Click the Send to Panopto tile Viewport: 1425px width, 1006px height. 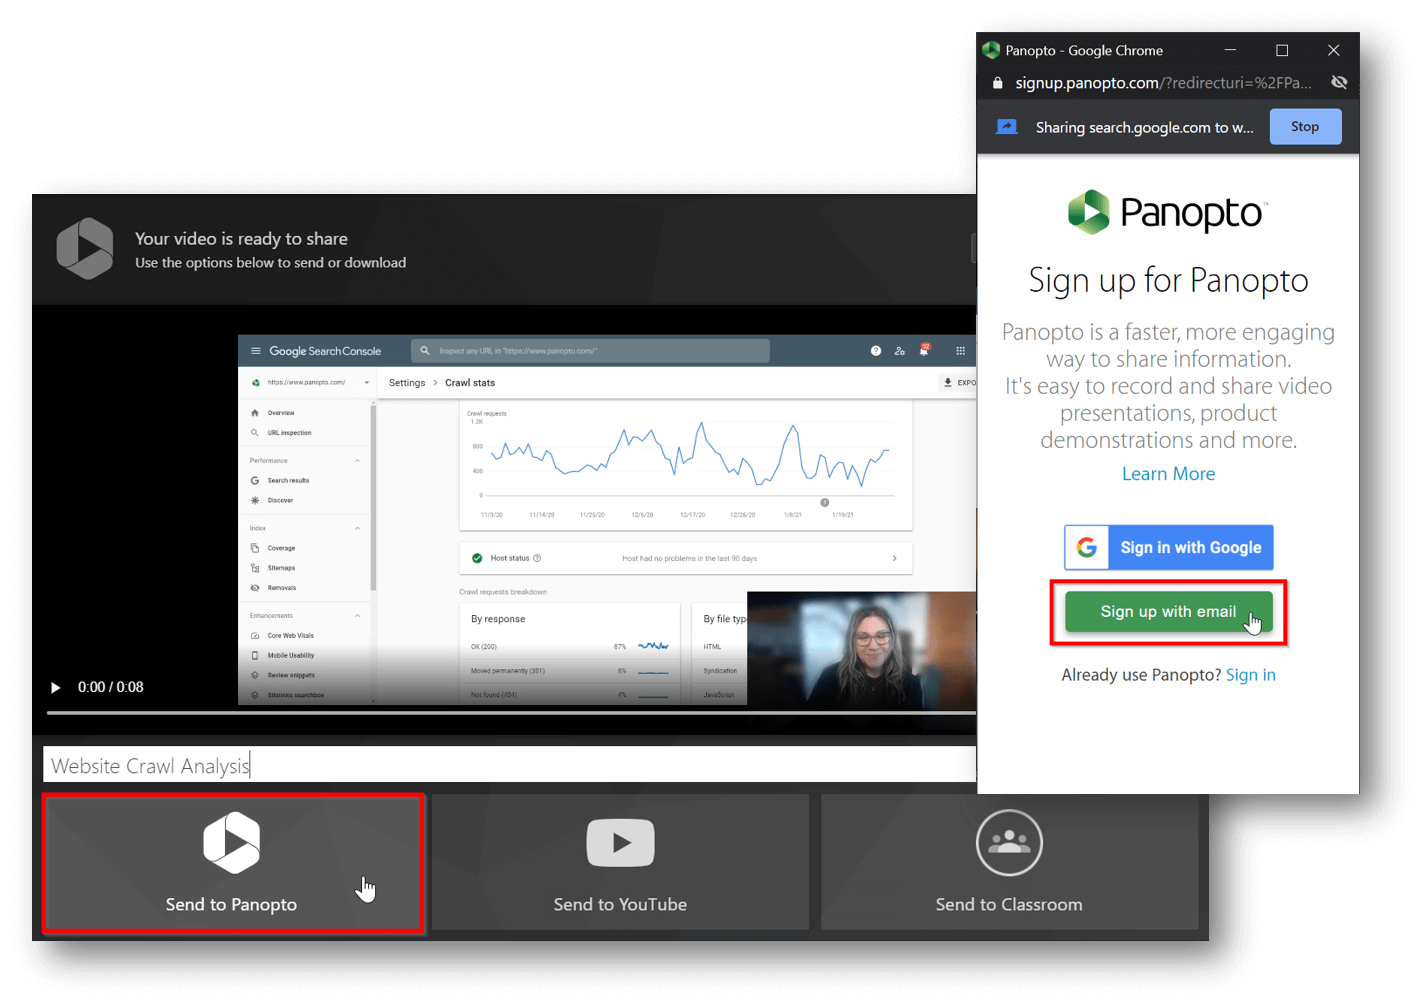coord(232,864)
